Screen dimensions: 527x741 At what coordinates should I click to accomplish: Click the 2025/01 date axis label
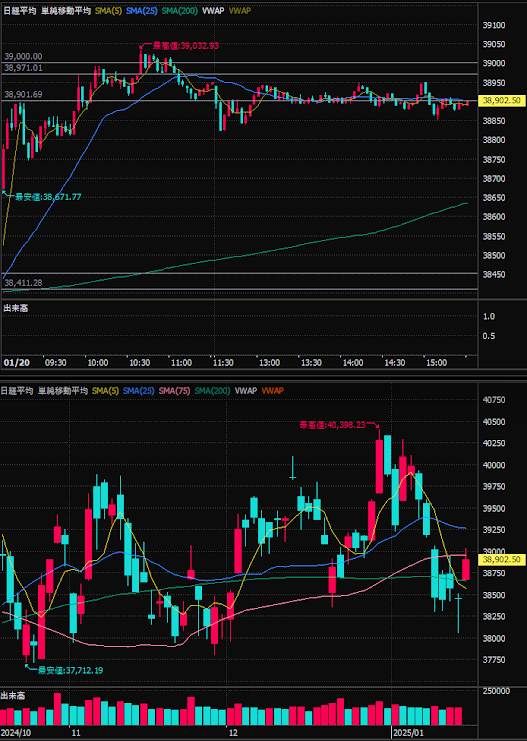click(x=408, y=733)
